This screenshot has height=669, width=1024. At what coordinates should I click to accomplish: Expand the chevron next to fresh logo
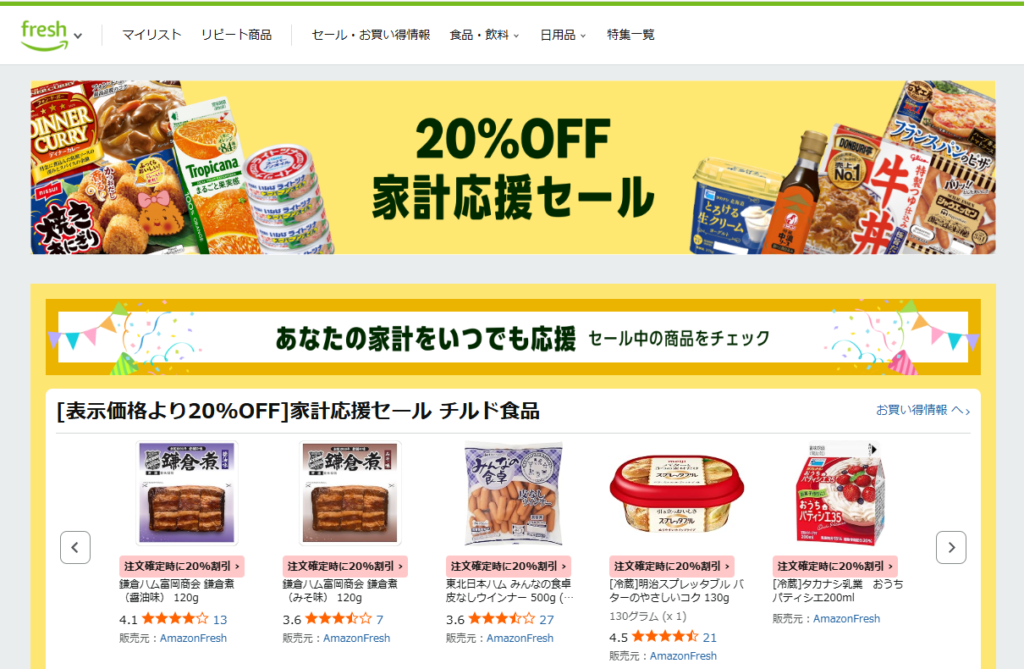(x=78, y=36)
